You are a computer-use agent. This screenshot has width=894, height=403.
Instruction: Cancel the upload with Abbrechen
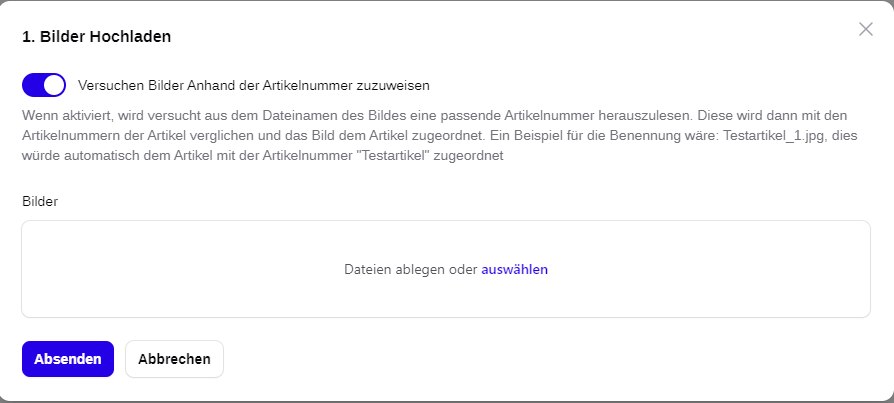click(174, 359)
